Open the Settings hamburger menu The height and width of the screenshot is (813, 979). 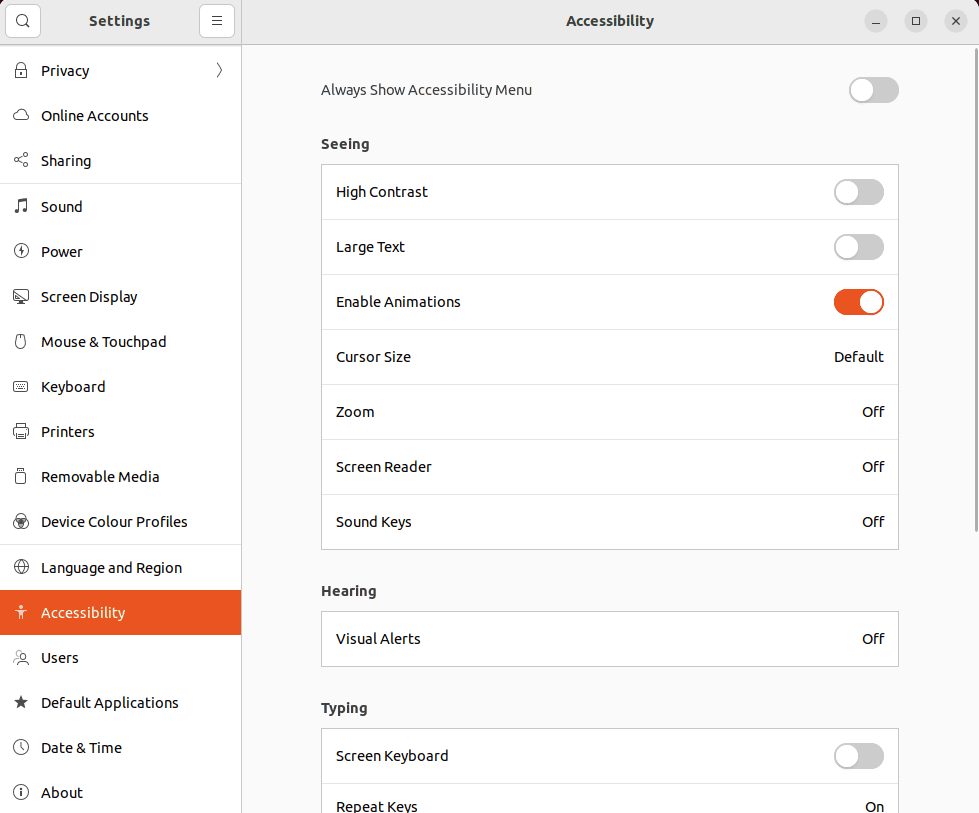(217, 21)
